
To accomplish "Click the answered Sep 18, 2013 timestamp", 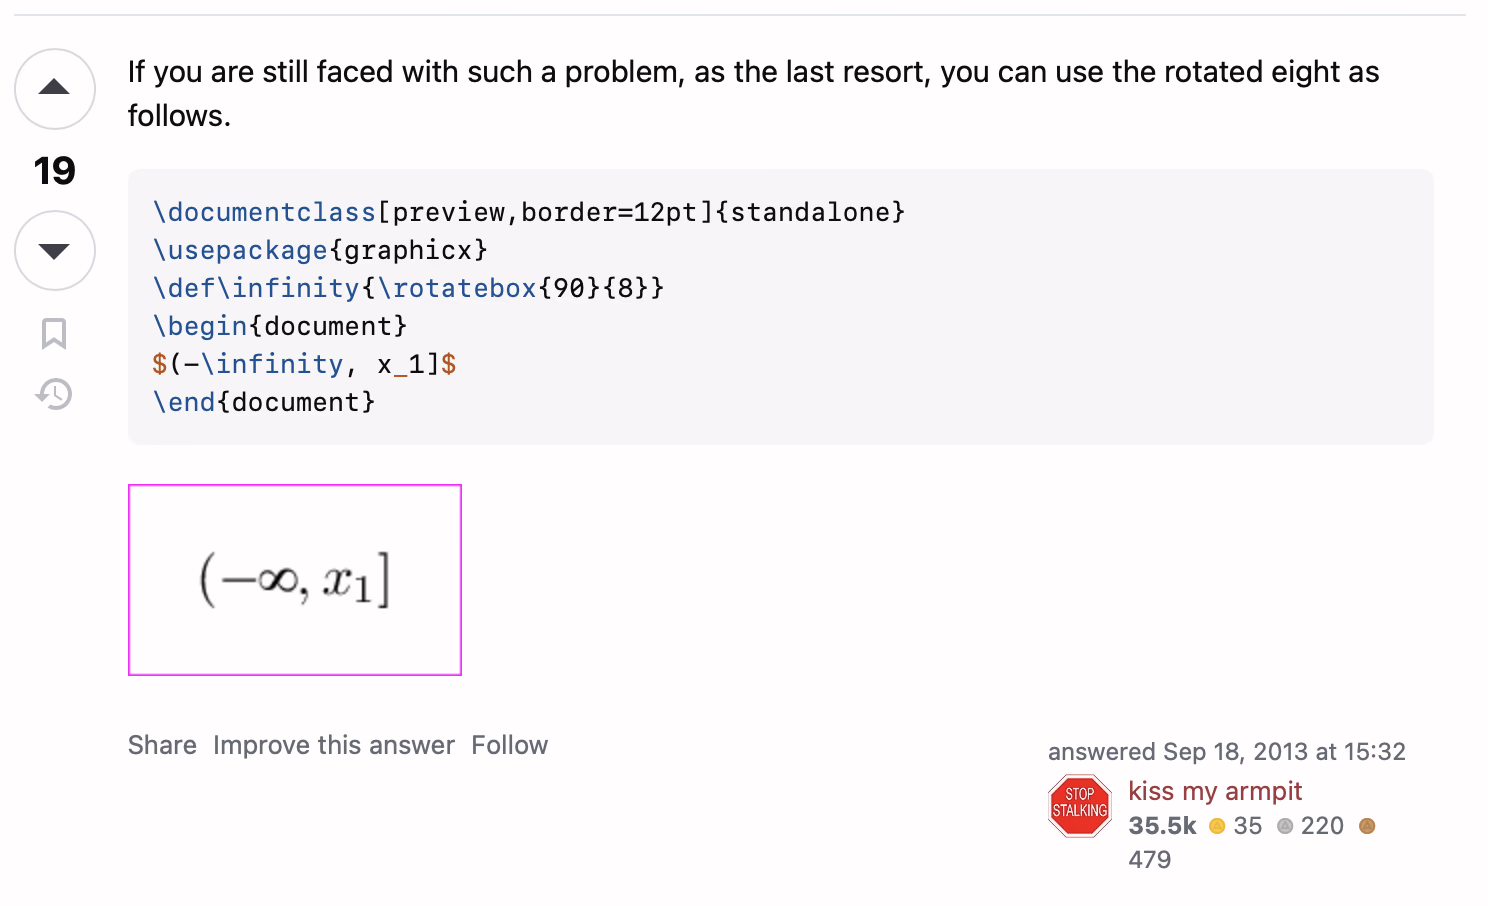I will point(1227,751).
